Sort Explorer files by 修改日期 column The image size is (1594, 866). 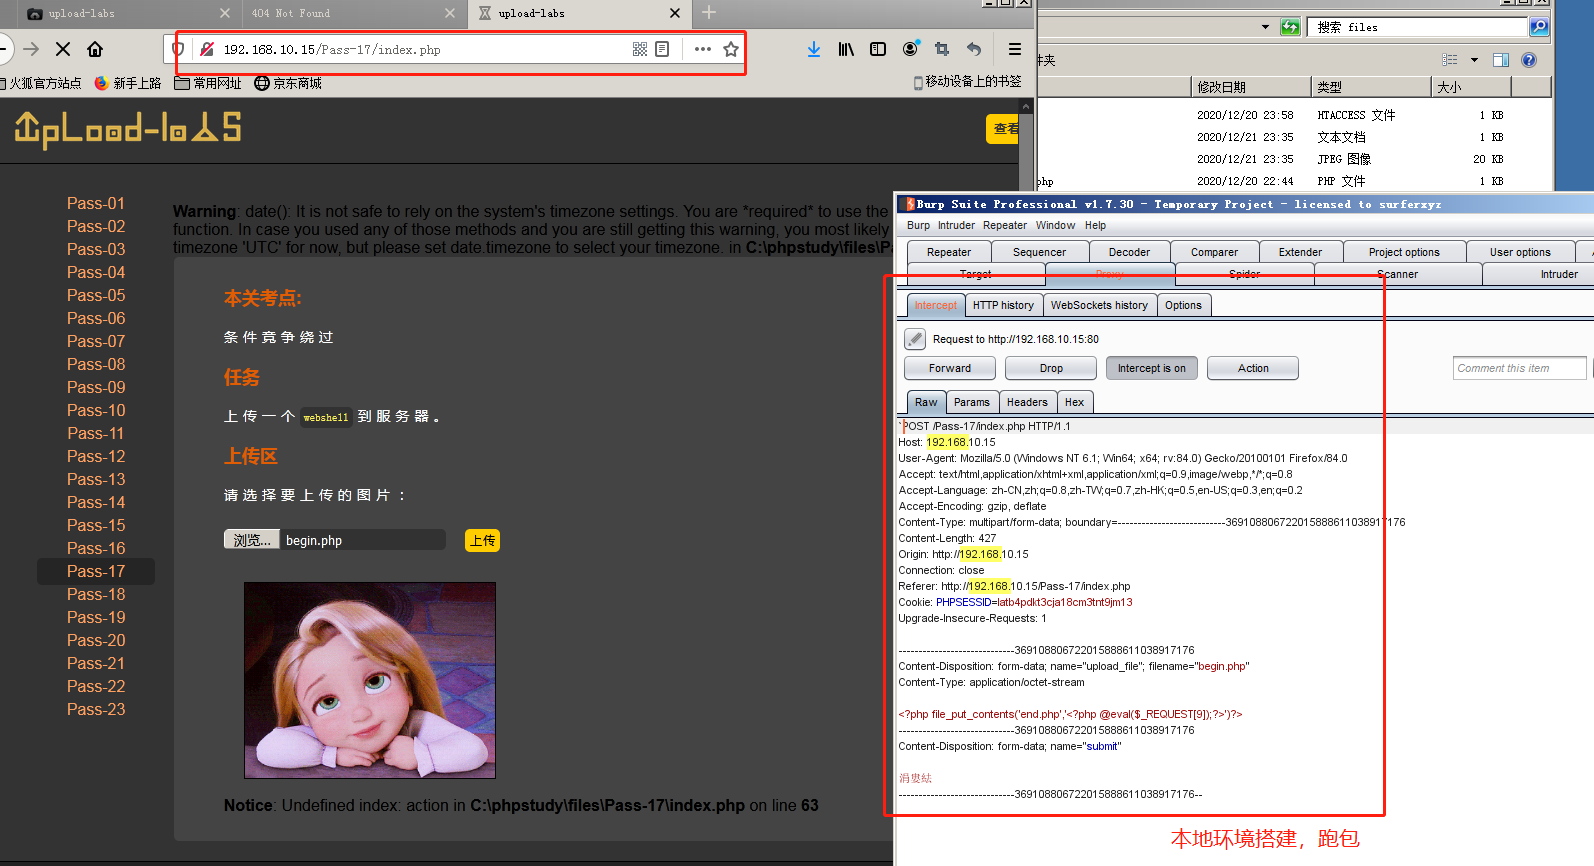tap(1251, 87)
